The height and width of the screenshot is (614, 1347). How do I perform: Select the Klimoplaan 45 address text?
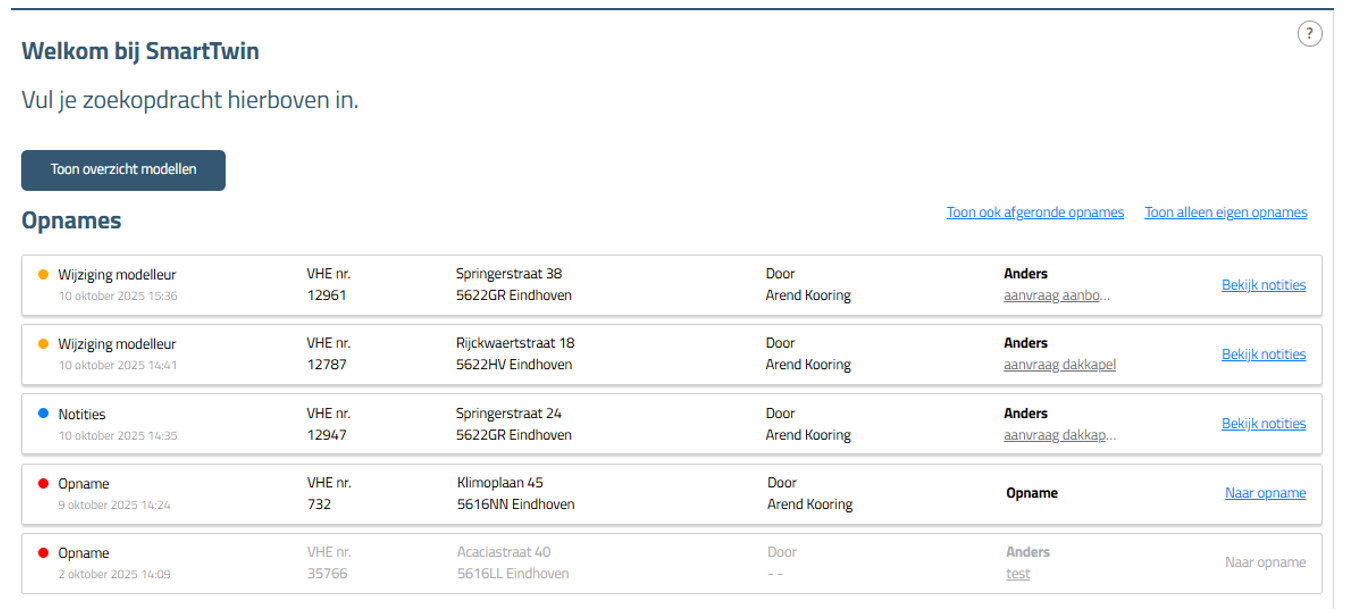point(500,483)
